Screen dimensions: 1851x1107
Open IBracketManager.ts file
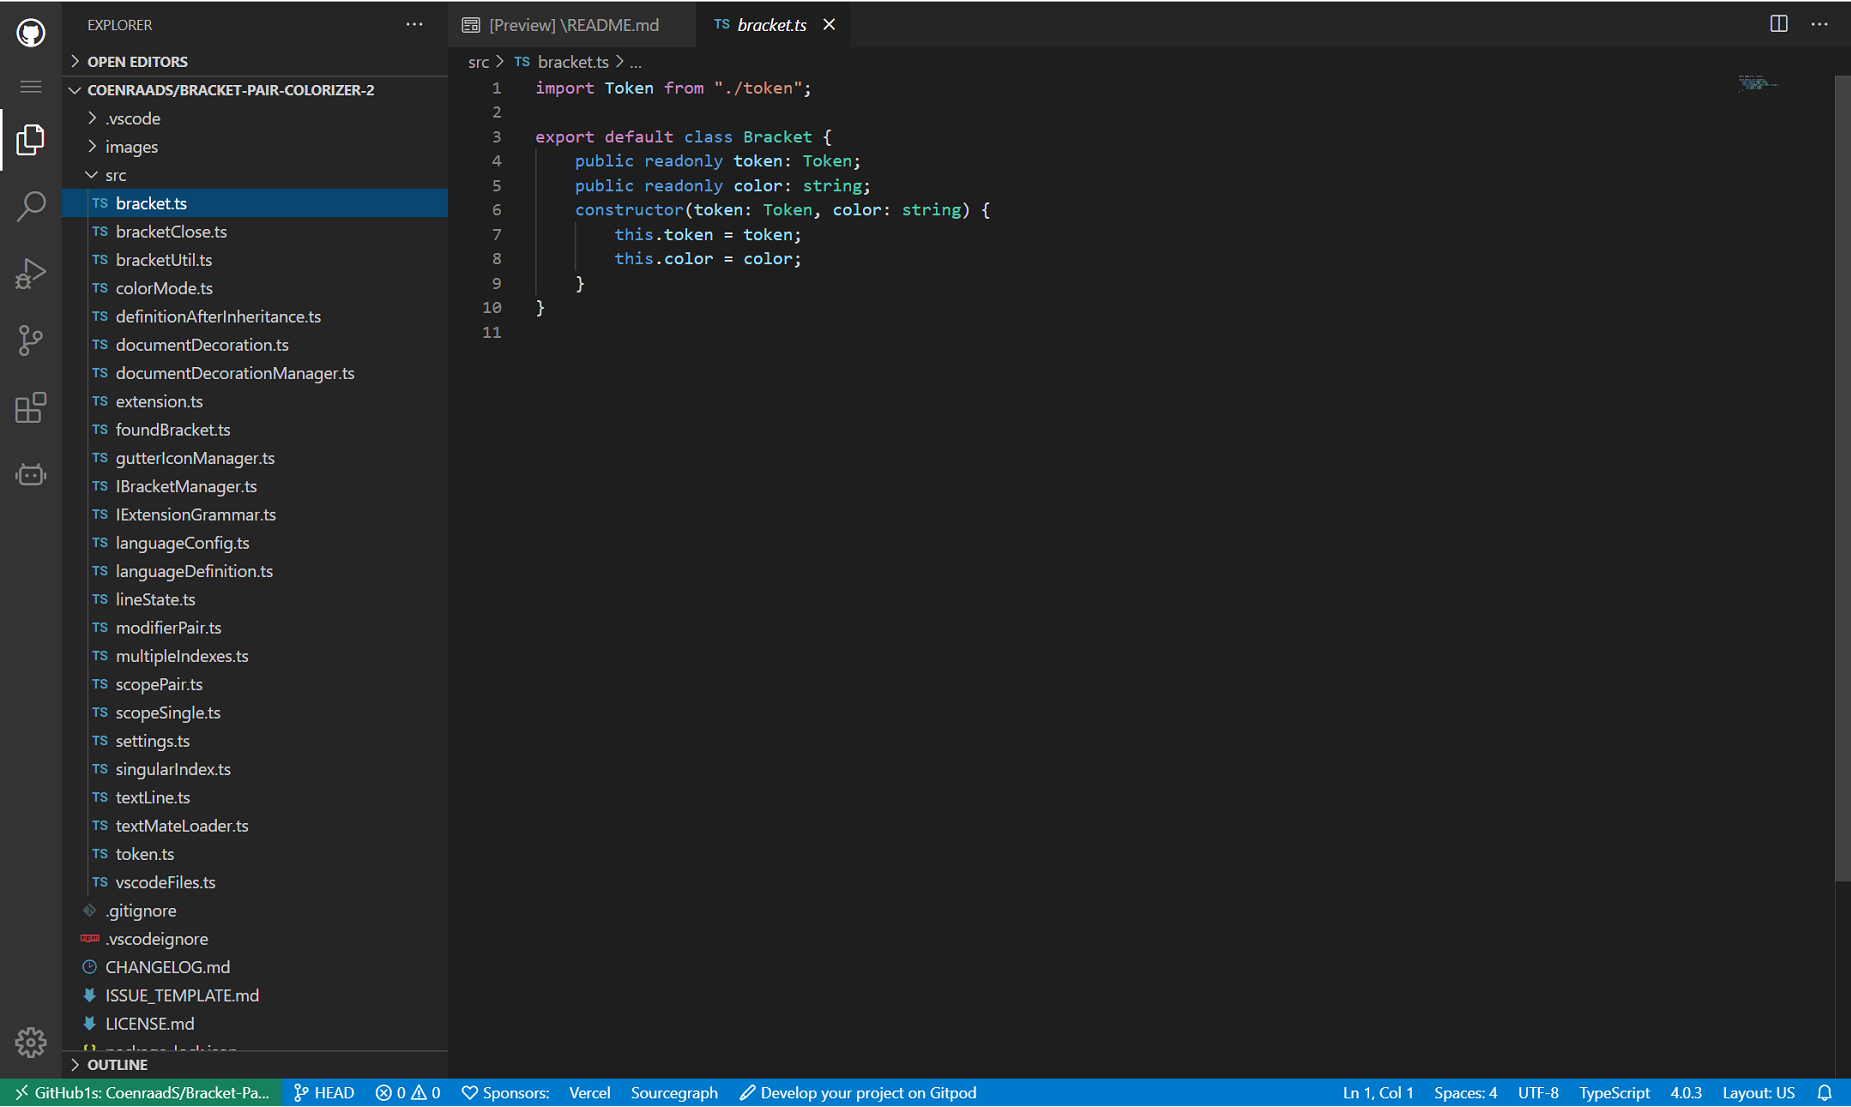coord(255,486)
